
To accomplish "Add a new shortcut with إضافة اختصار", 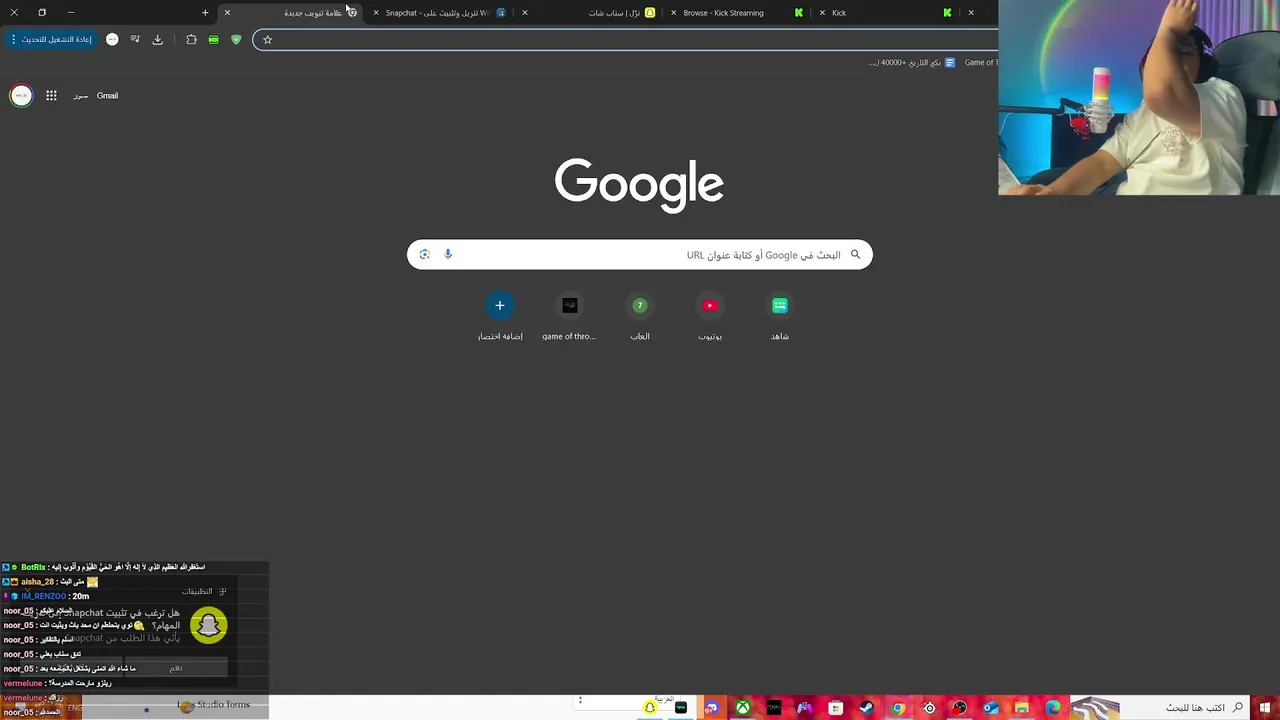I will pyautogui.click(x=500, y=316).
